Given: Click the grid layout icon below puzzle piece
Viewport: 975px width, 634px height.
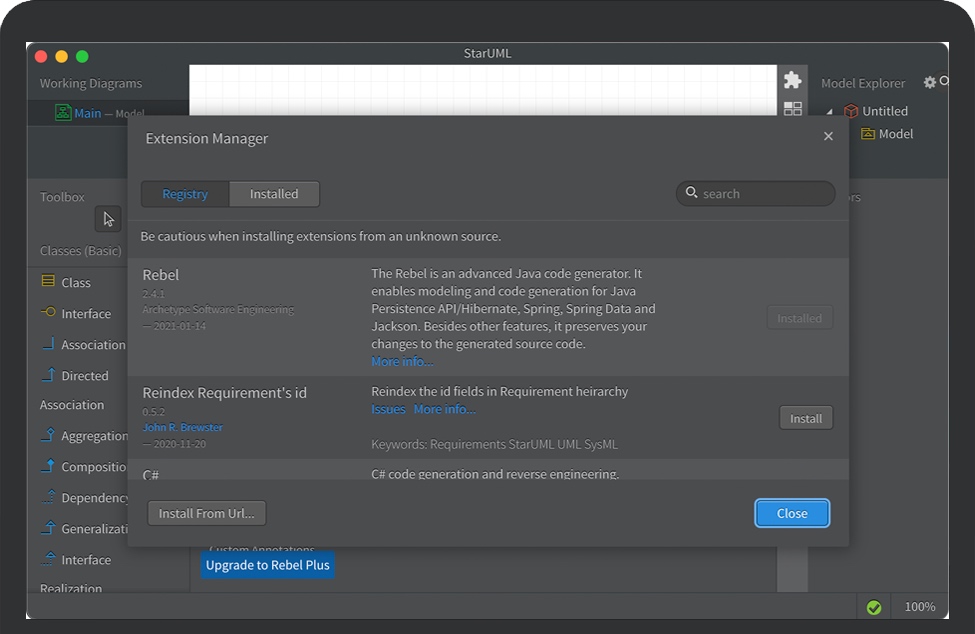Looking at the screenshot, I should [x=792, y=108].
